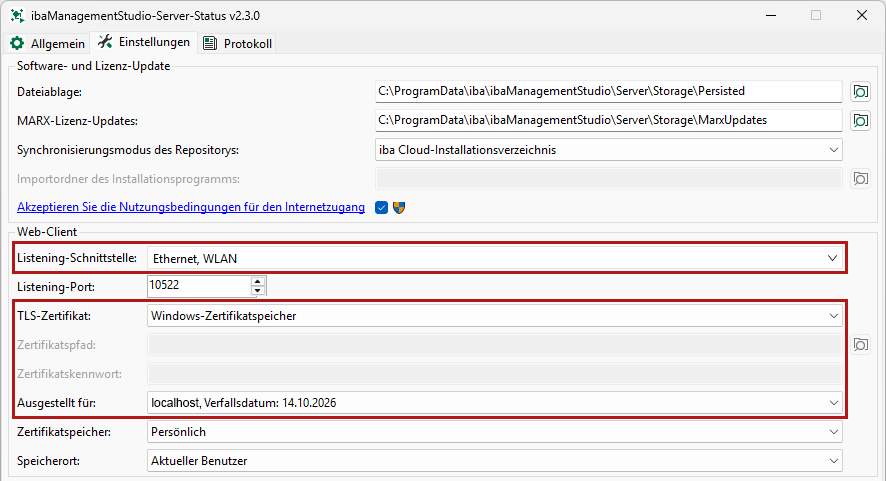The image size is (886, 481).
Task: Click the Synchronisierungsmodus des Repositorys label
Action: click(x=128, y=150)
